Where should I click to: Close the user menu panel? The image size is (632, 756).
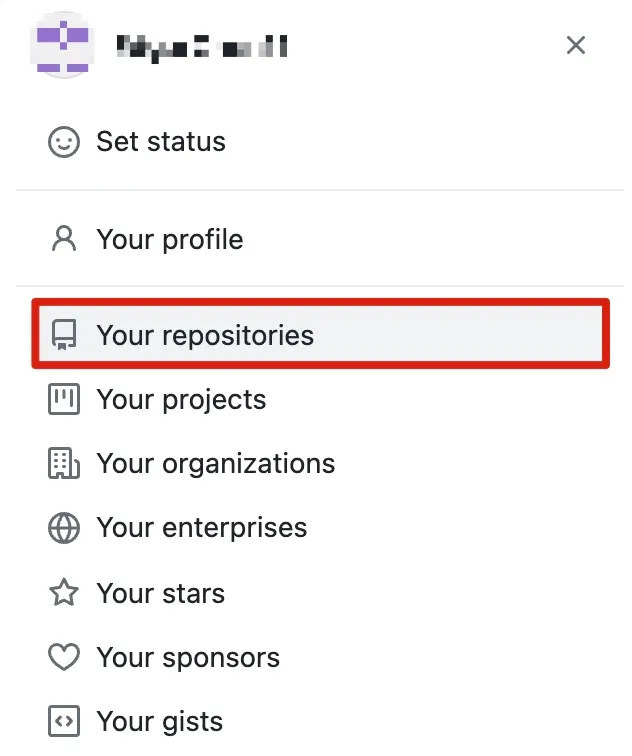coord(576,45)
